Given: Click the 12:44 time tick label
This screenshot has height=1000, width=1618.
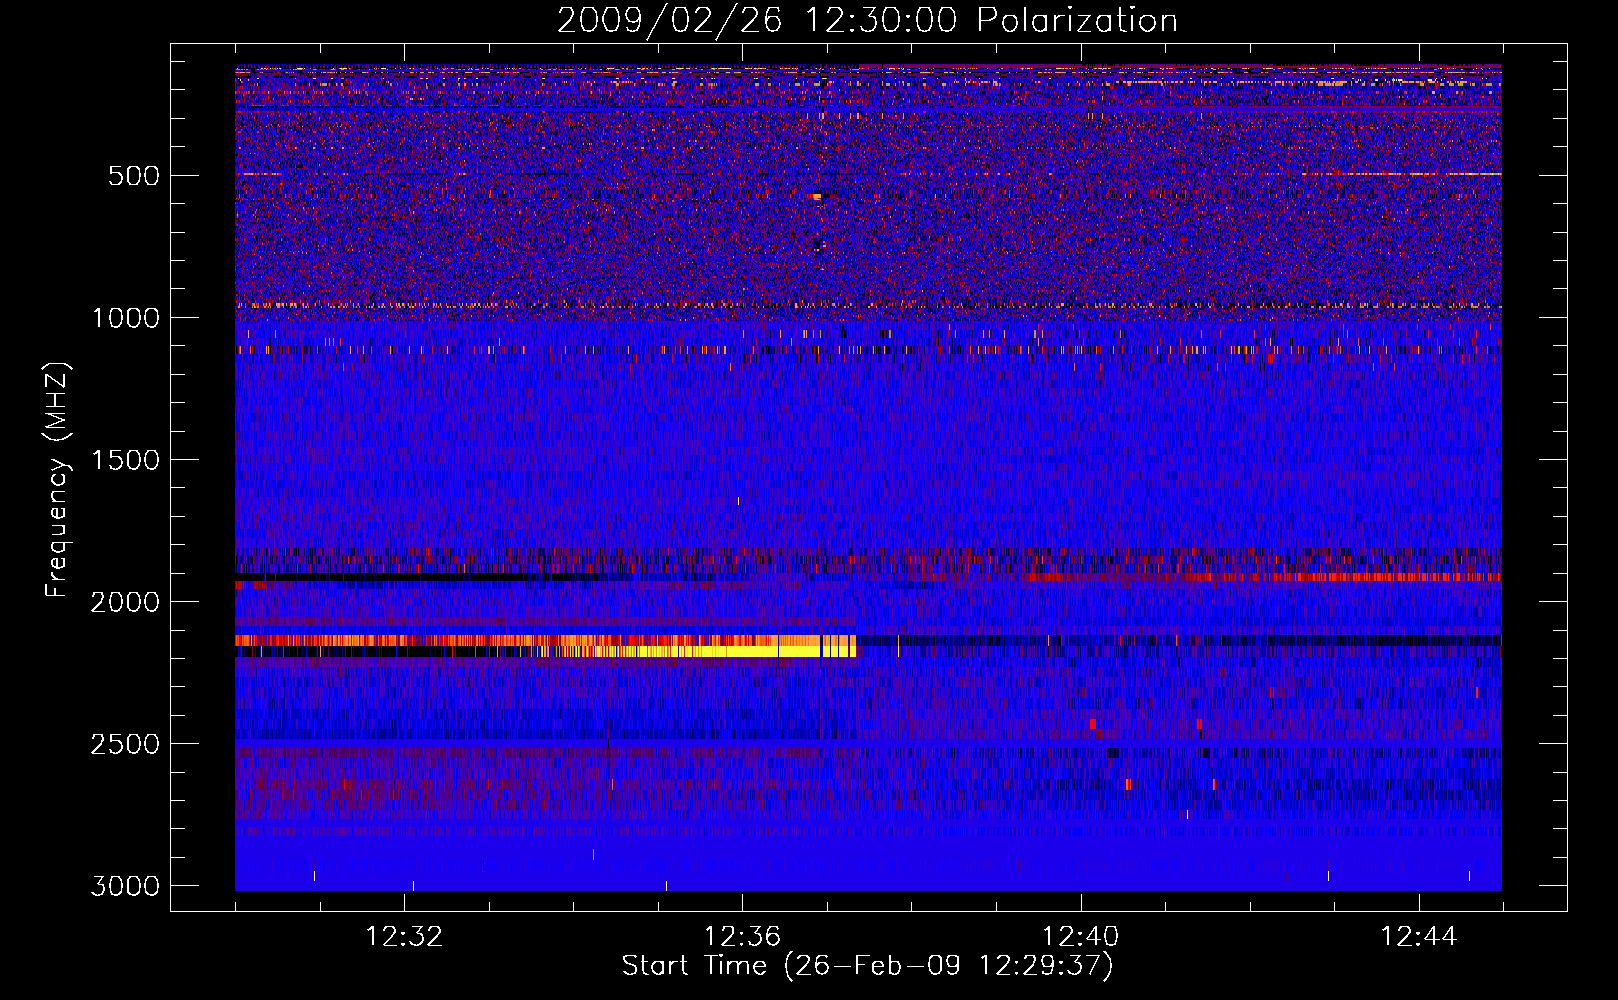Looking at the screenshot, I should click(1419, 937).
